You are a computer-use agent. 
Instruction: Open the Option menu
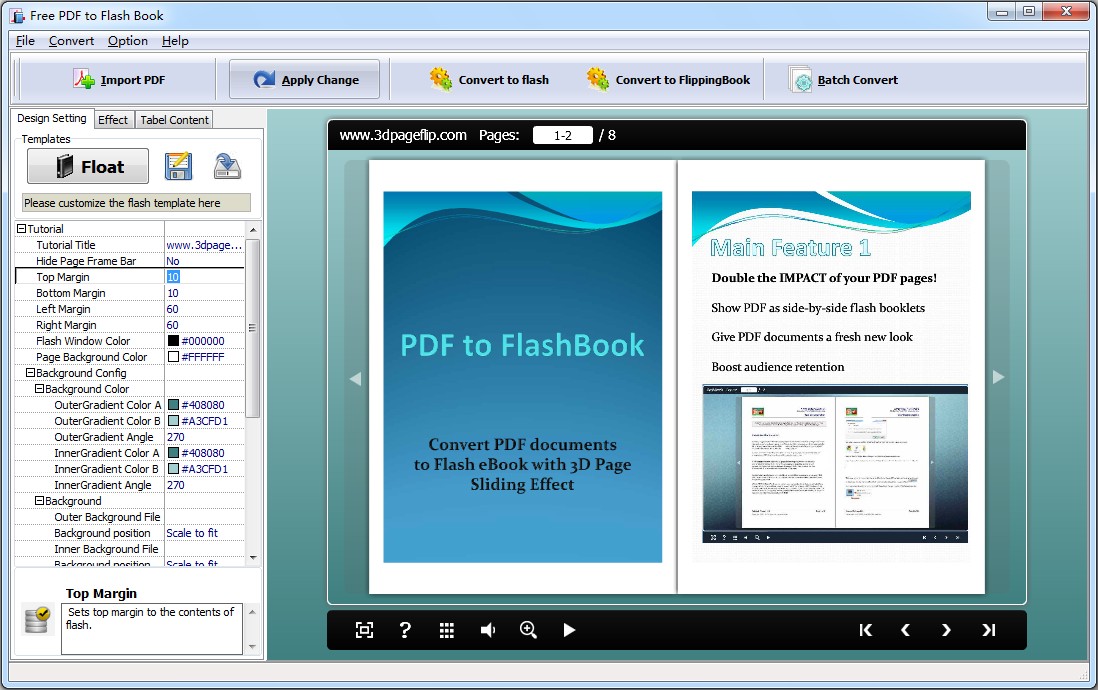[x=127, y=41]
